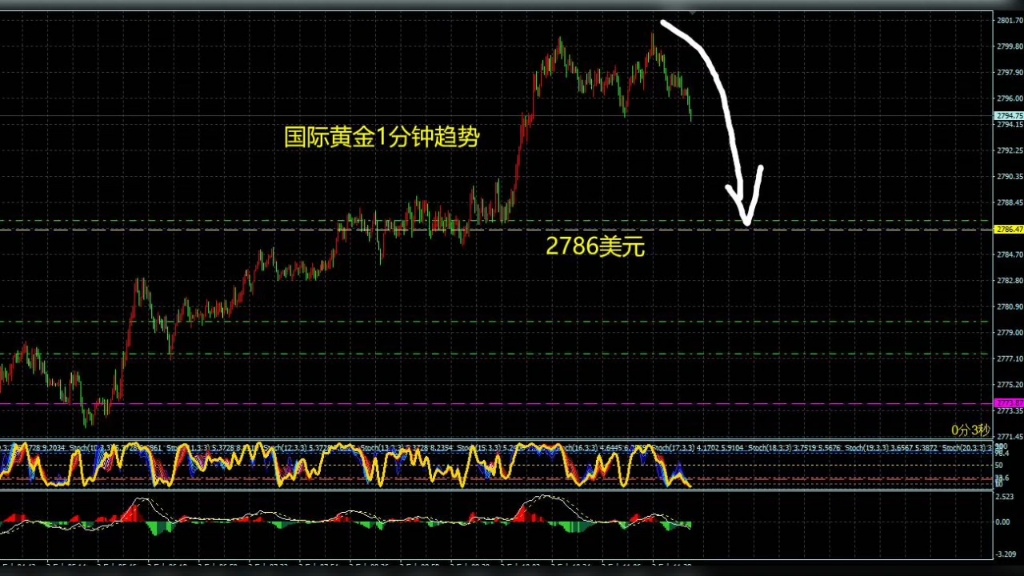Click the 国际黄金1分钟趋势 title label
Image resolution: width=1024 pixels, height=576 pixels.
(382, 137)
